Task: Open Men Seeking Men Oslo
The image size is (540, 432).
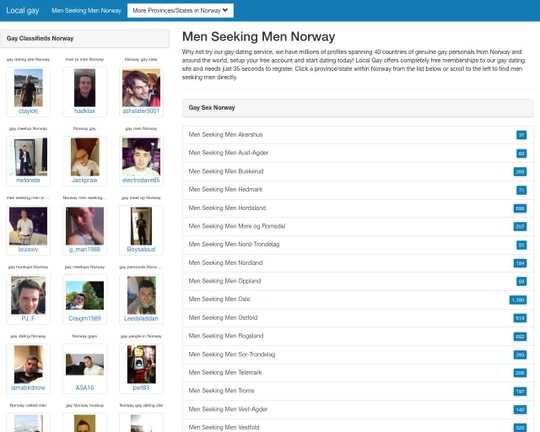Action: [358, 299]
